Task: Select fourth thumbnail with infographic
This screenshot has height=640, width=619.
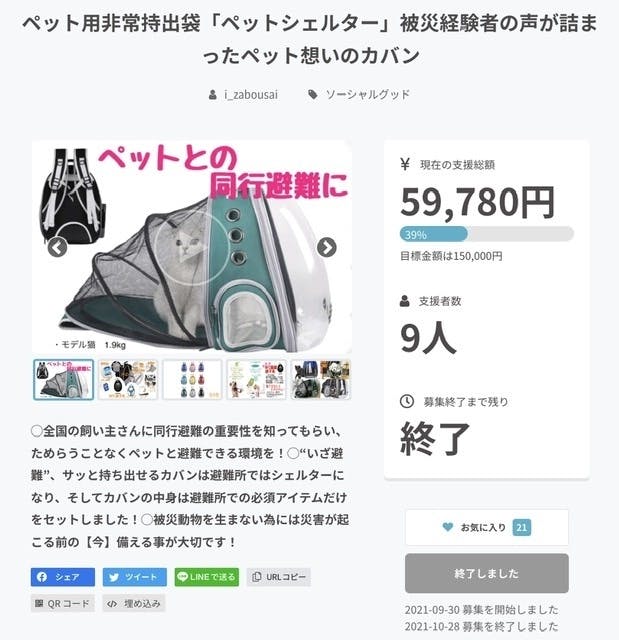Action: pos(257,380)
